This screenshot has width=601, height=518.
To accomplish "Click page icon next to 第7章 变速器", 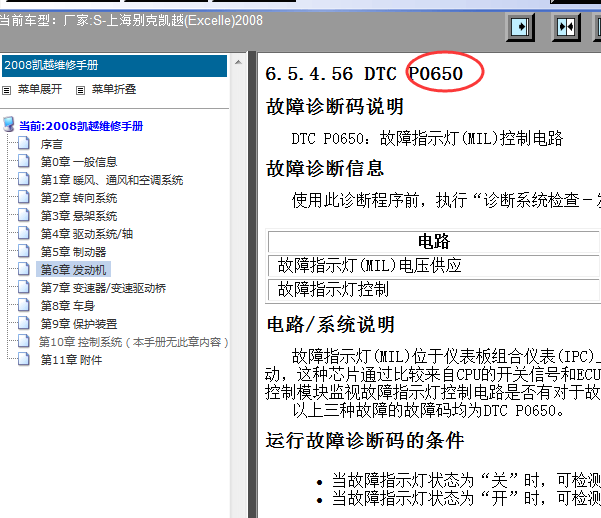I will (x=24, y=287).
